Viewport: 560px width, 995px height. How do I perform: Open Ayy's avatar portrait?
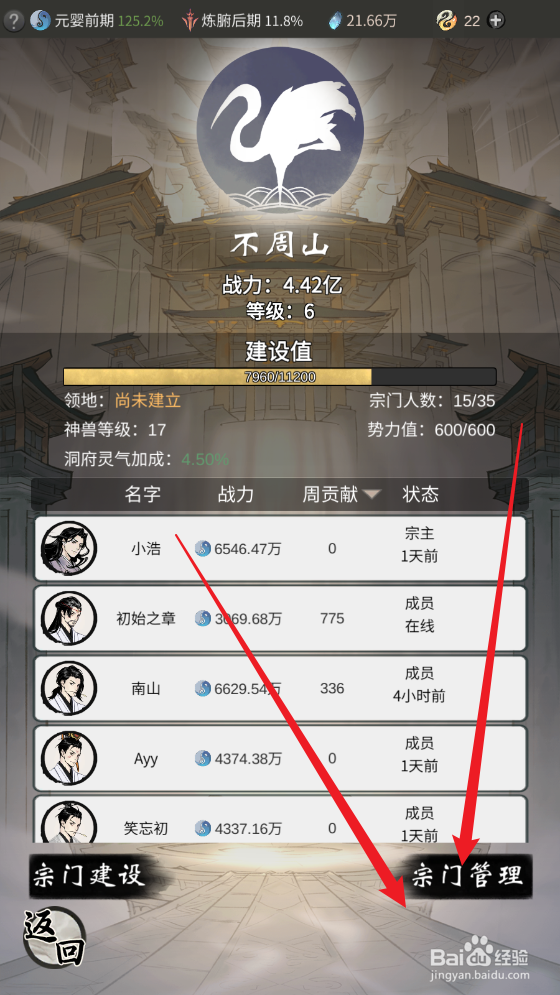coord(69,758)
